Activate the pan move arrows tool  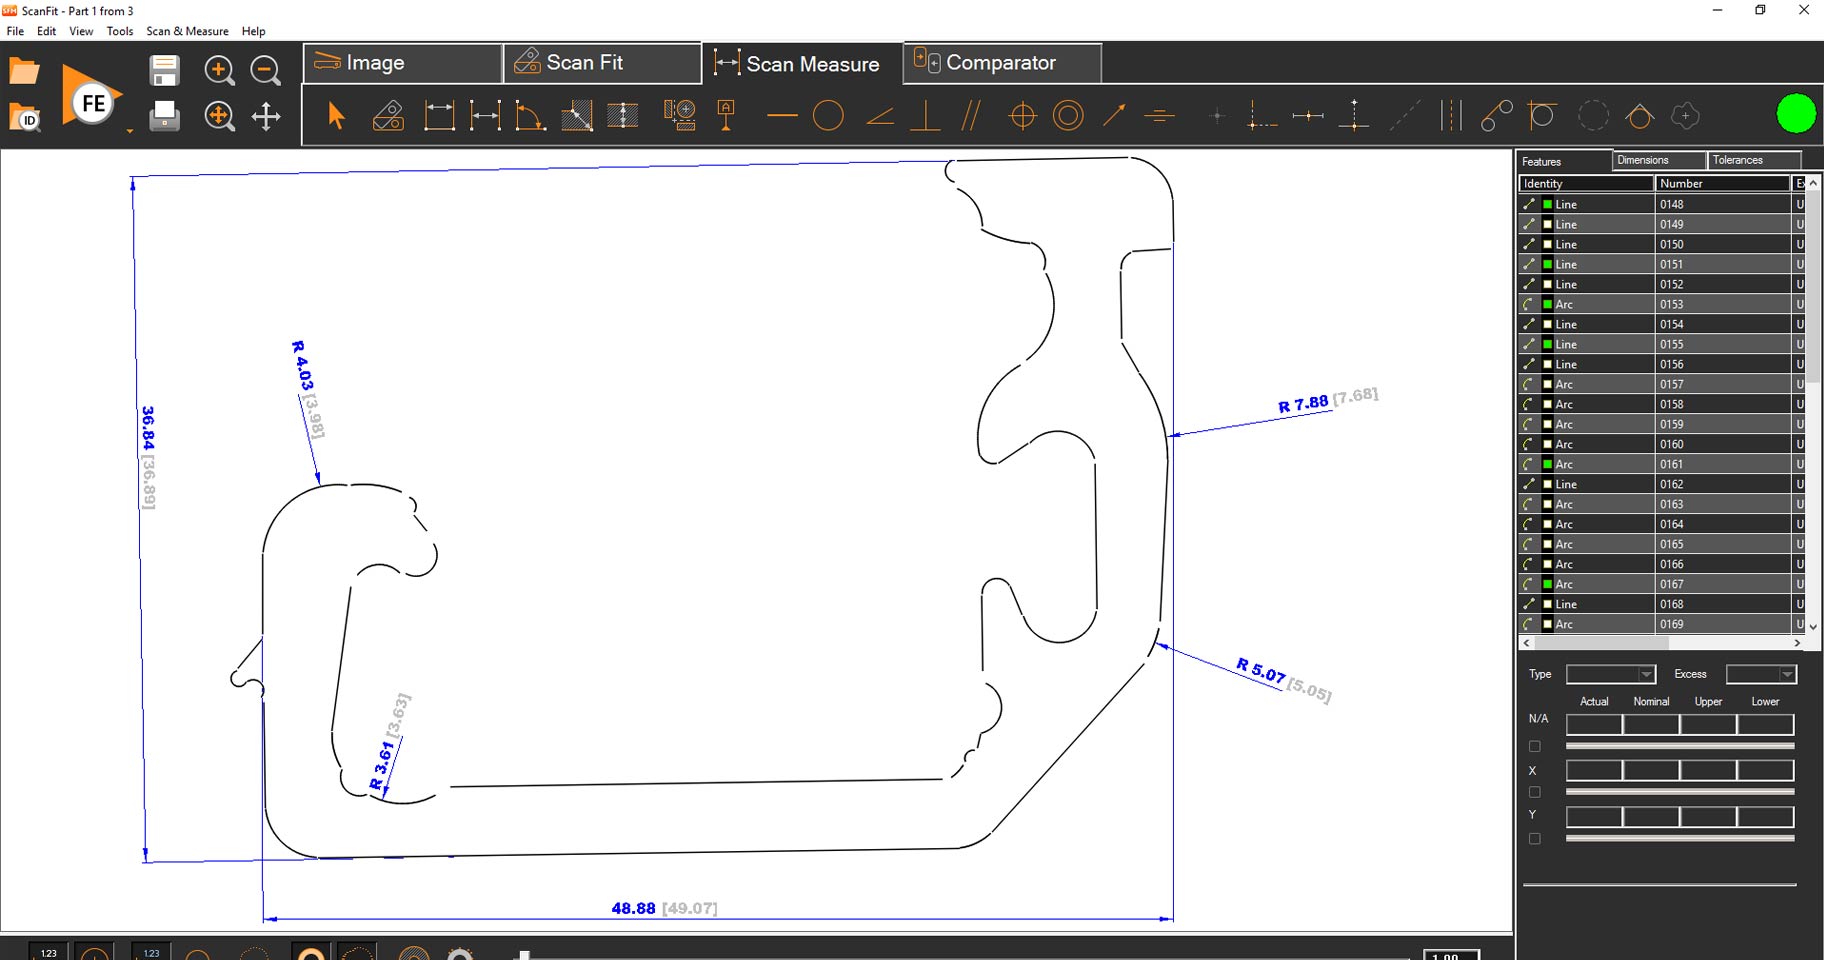pyautogui.click(x=266, y=116)
